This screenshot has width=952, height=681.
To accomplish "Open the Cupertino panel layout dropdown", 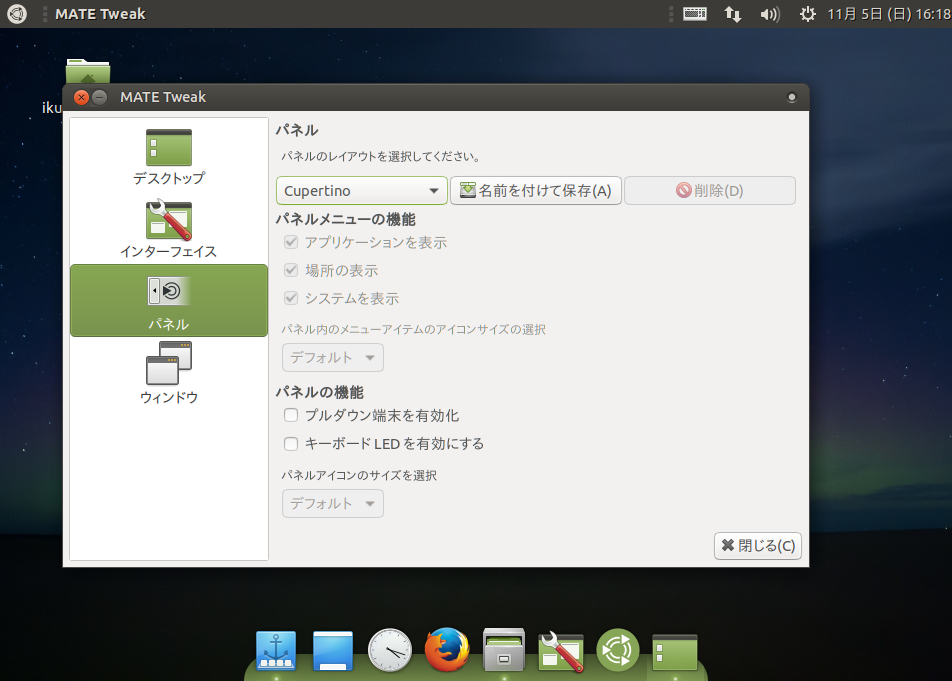I will [x=362, y=191].
